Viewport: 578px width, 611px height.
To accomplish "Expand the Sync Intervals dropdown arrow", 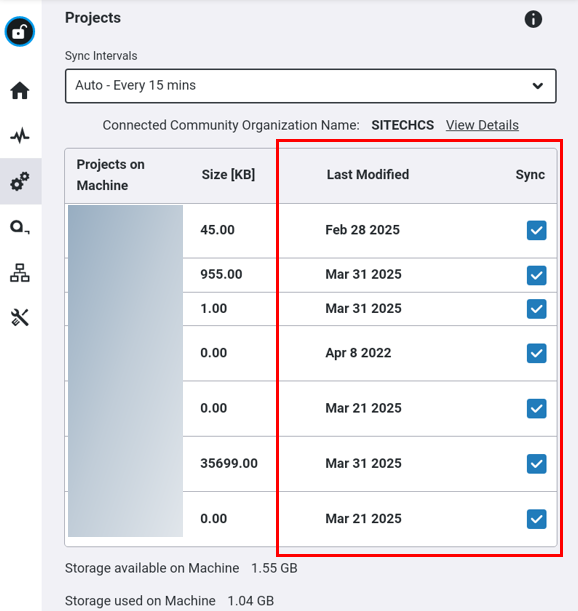I will pos(538,86).
